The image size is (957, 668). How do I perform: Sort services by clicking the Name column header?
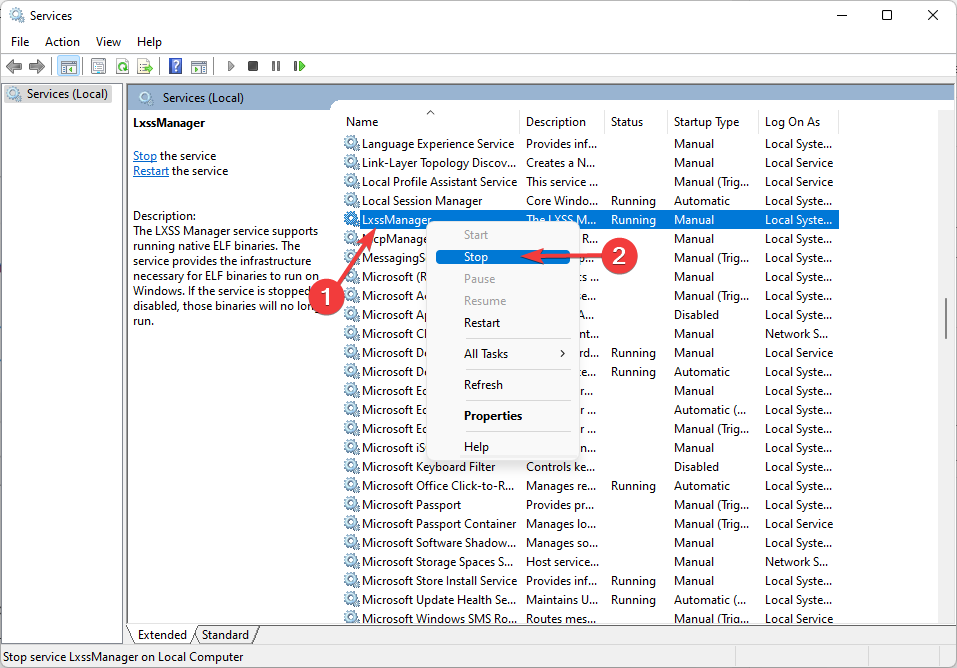[x=362, y=121]
